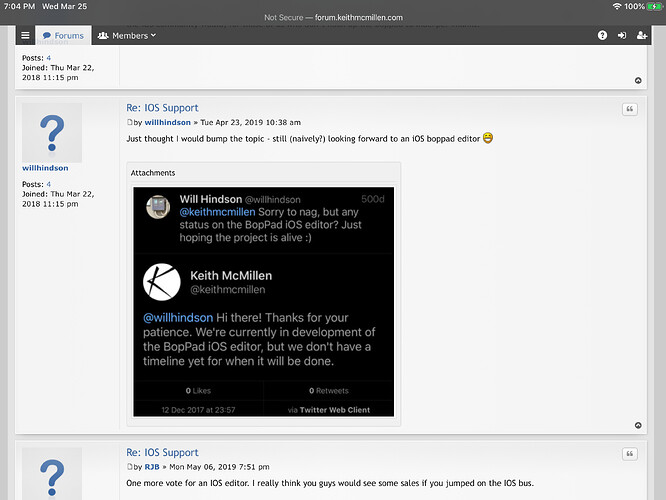The height and width of the screenshot is (500, 666).
Task: Switch to the Forums tab
Action: pyautogui.click(x=63, y=36)
